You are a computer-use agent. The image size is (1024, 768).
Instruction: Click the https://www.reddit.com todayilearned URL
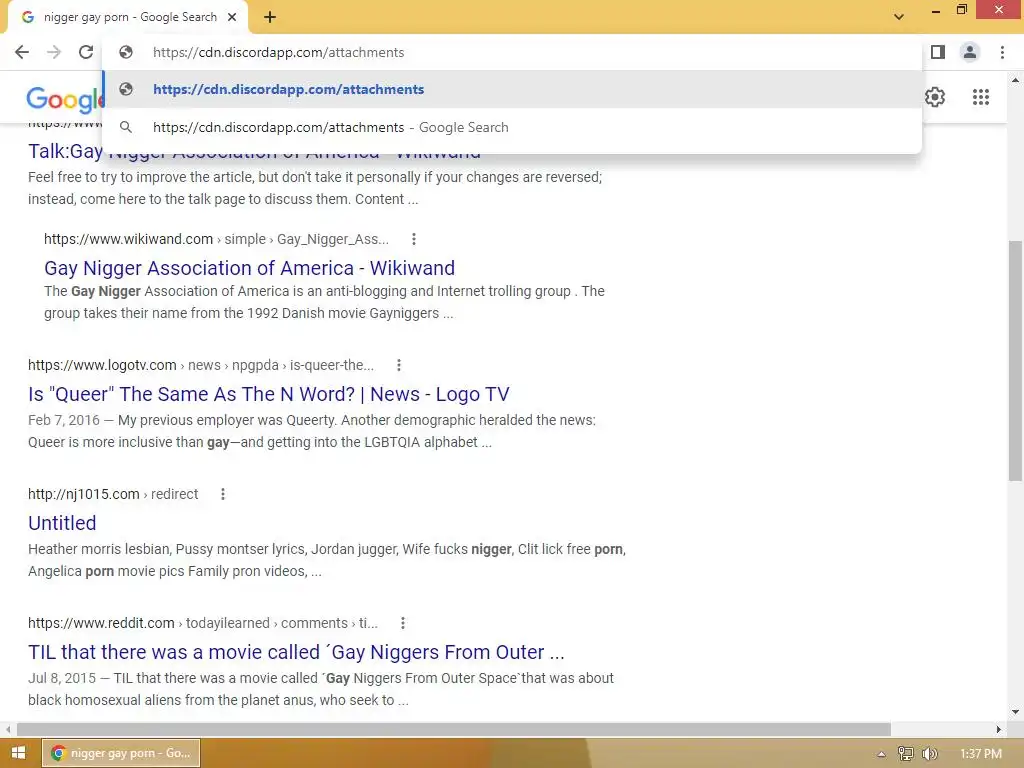[x=202, y=623]
